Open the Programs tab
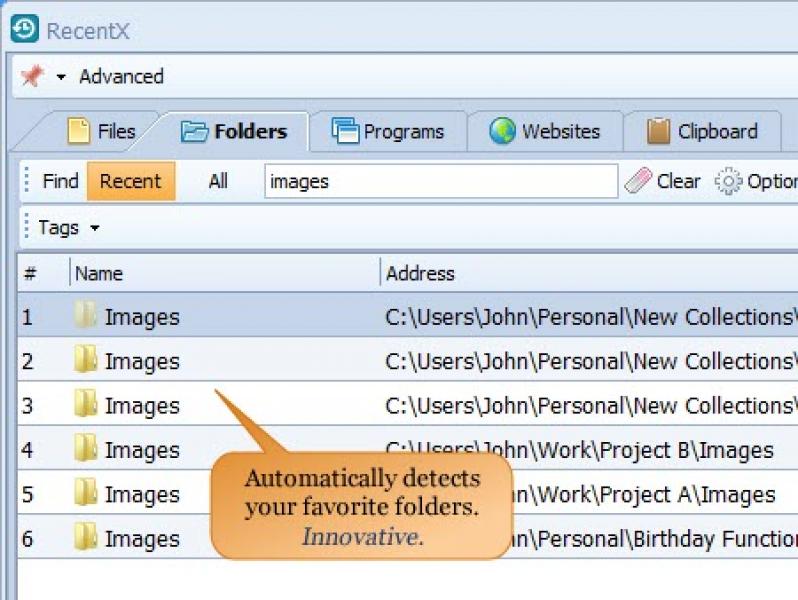The height and width of the screenshot is (600, 798). pos(388,131)
